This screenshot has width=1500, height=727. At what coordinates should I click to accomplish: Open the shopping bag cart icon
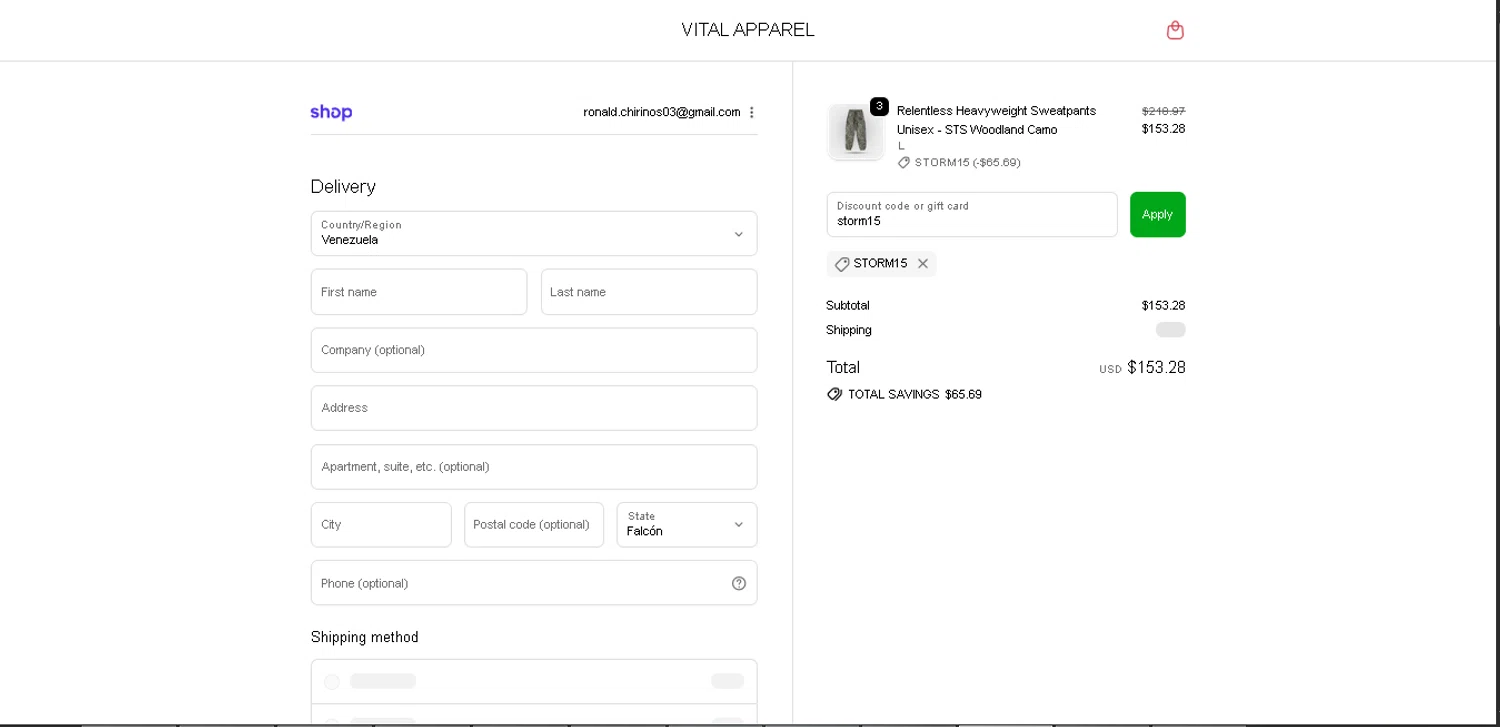pos(1175,30)
